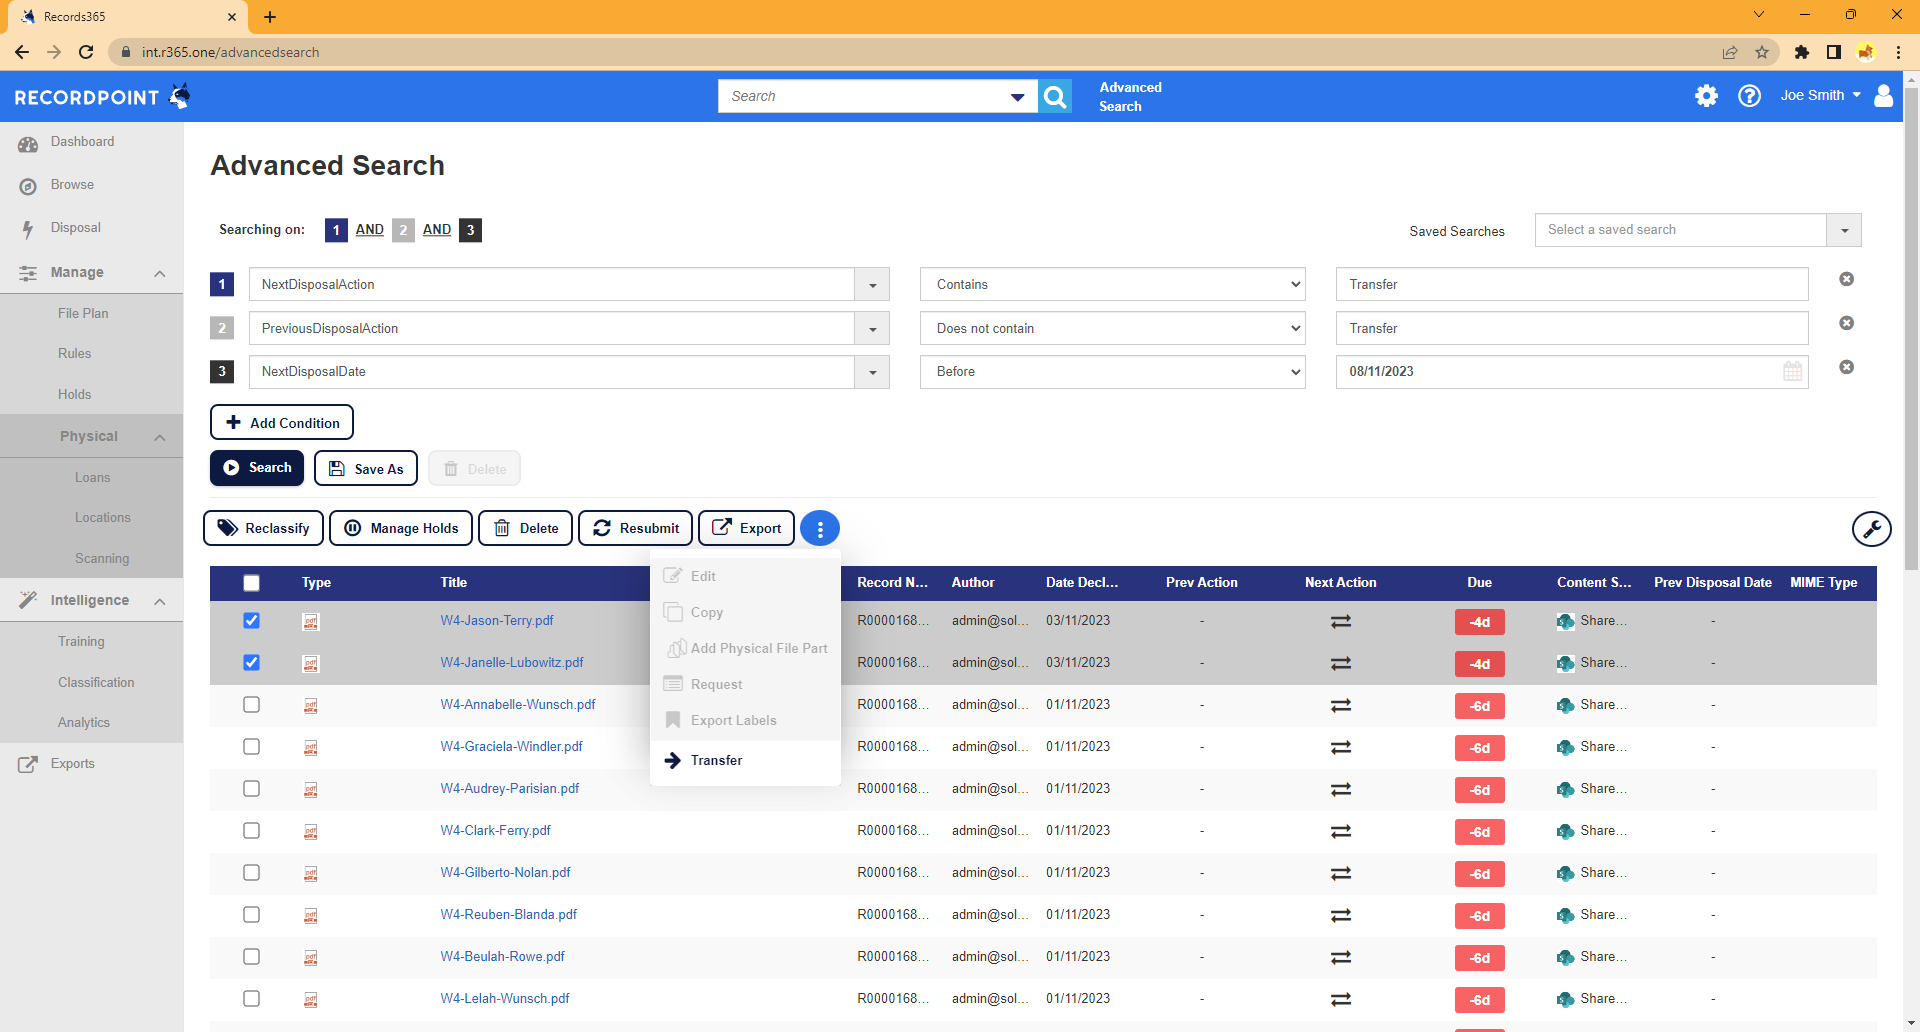This screenshot has width=1920, height=1032.
Task: Click the magnifier search icon button
Action: coord(1055,96)
